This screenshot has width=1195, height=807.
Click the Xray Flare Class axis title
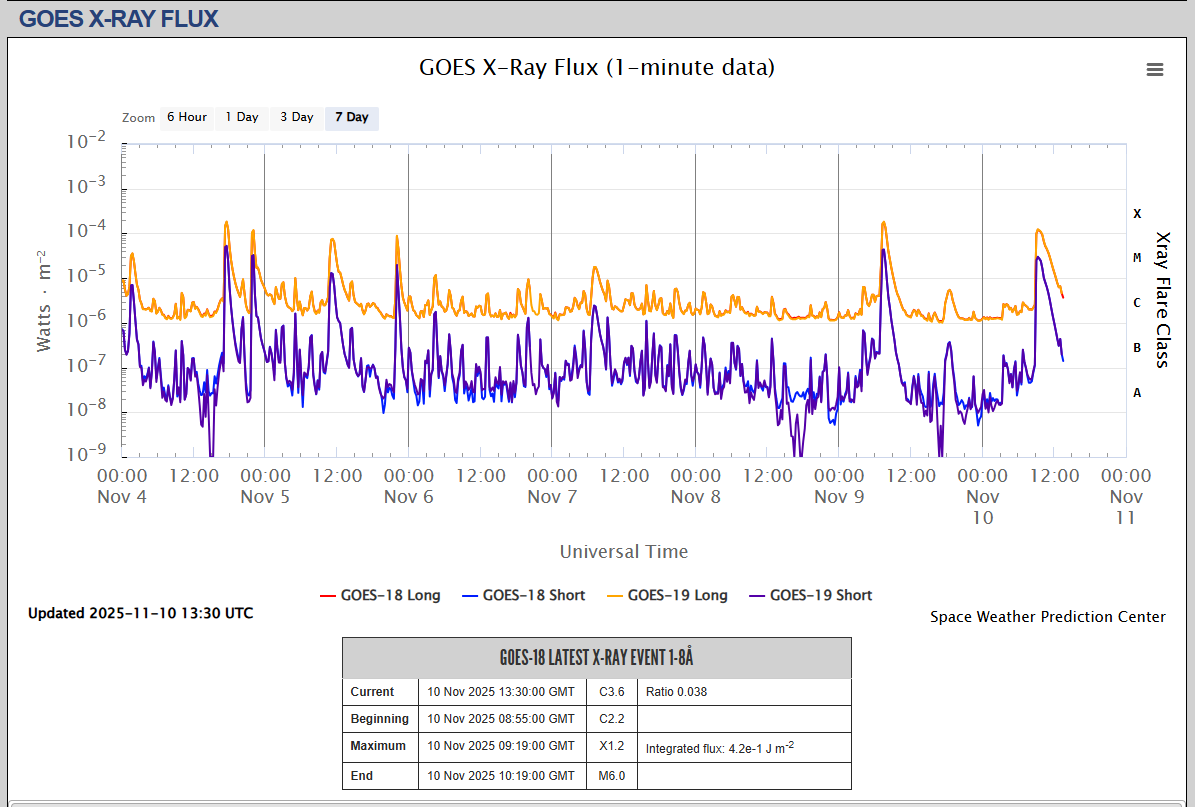coord(1162,300)
